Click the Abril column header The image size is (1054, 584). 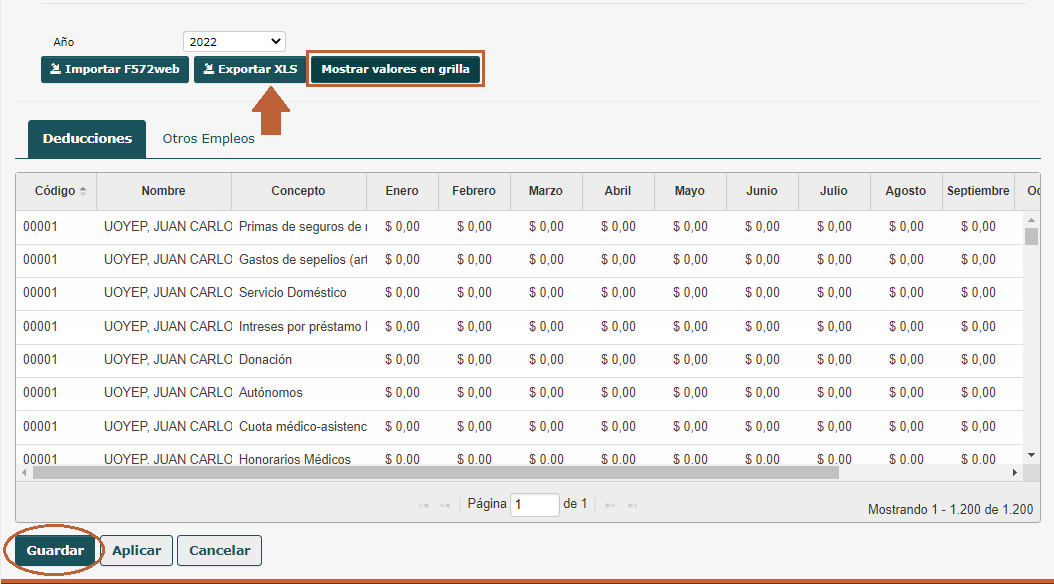[x=618, y=191]
